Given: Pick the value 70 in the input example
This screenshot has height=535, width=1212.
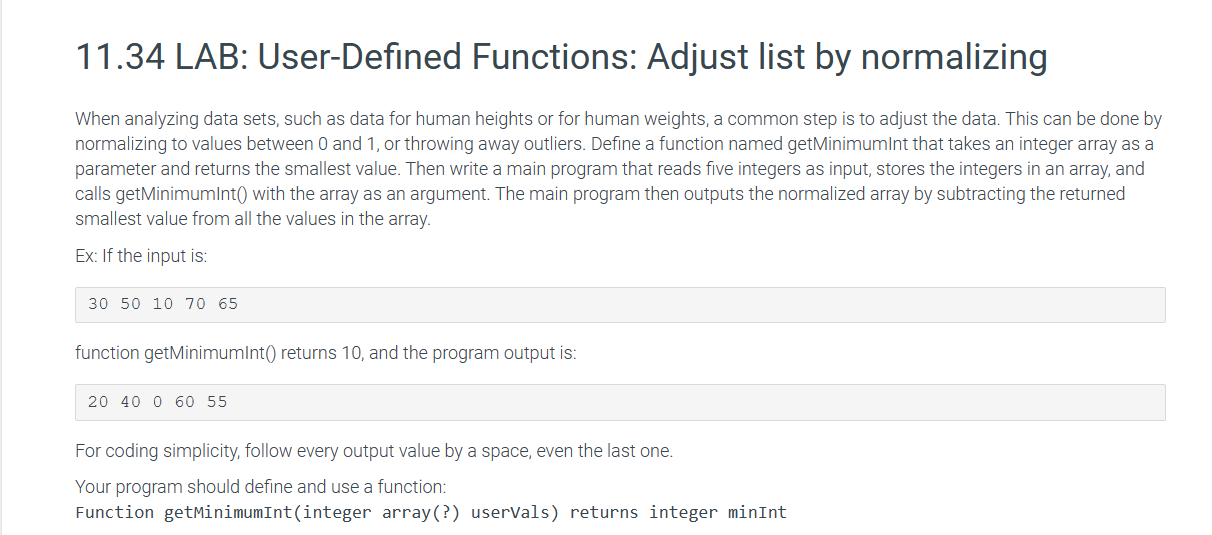Looking at the screenshot, I should click(195, 304).
